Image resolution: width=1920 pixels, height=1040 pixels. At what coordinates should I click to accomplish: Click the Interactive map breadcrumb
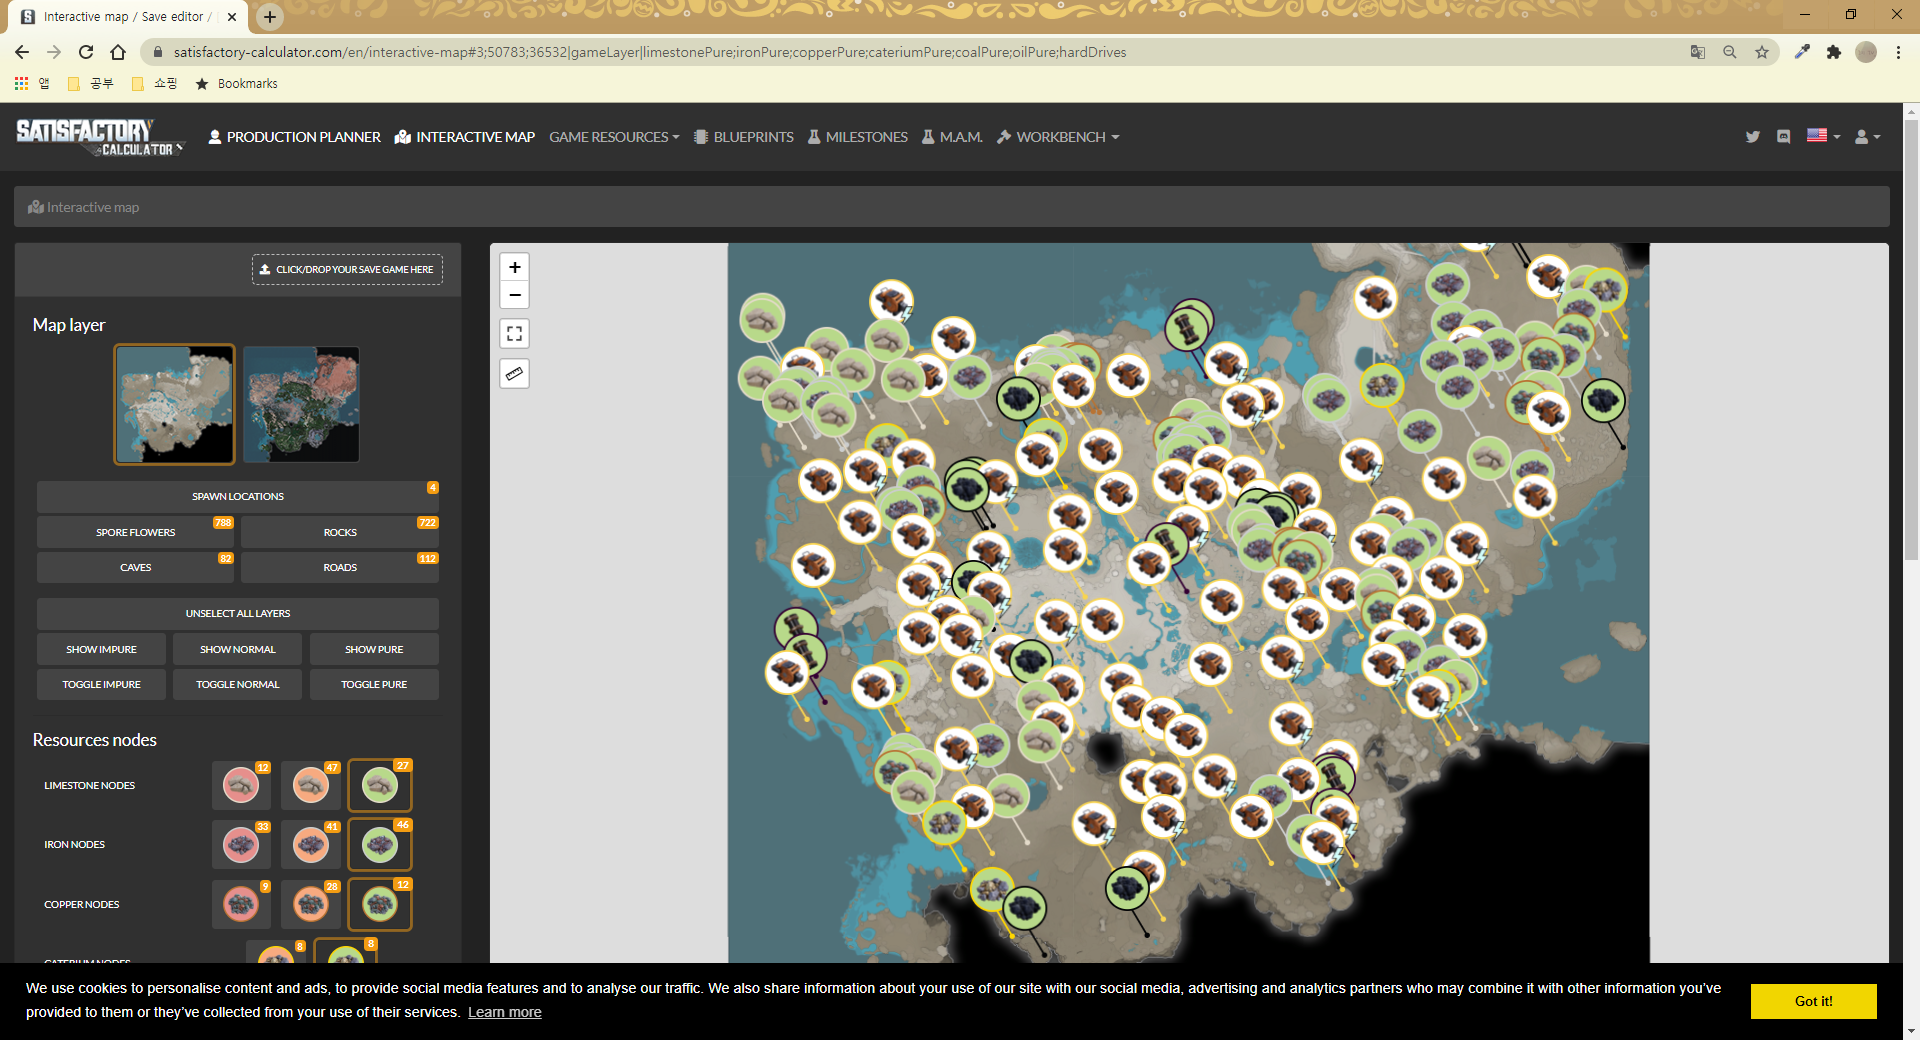pos(84,207)
